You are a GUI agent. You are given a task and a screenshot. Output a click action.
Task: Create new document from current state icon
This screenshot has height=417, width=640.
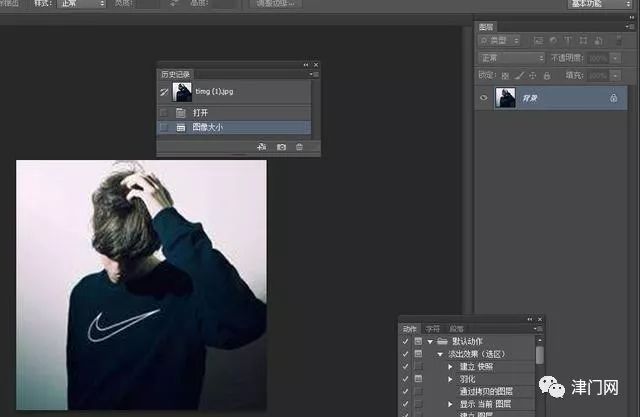pyautogui.click(x=261, y=147)
